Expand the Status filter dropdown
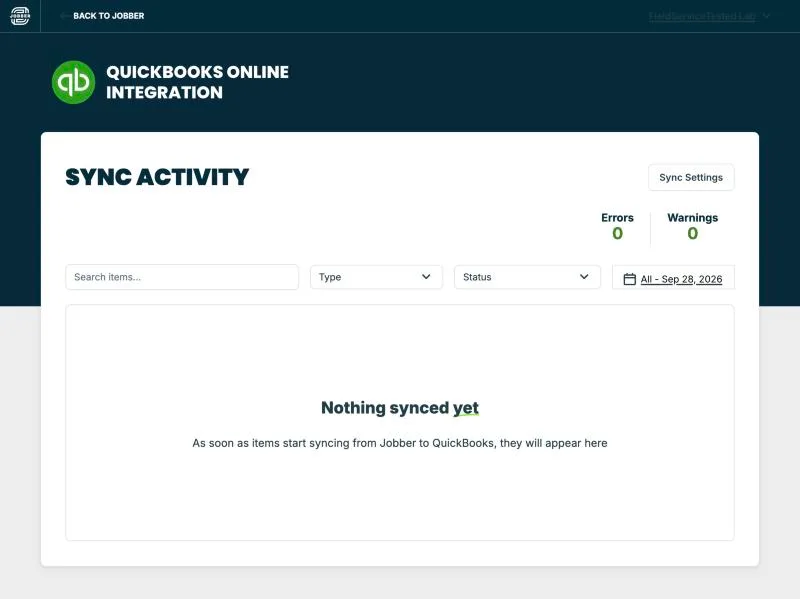Screen dimensions: 800x599 [527, 277]
